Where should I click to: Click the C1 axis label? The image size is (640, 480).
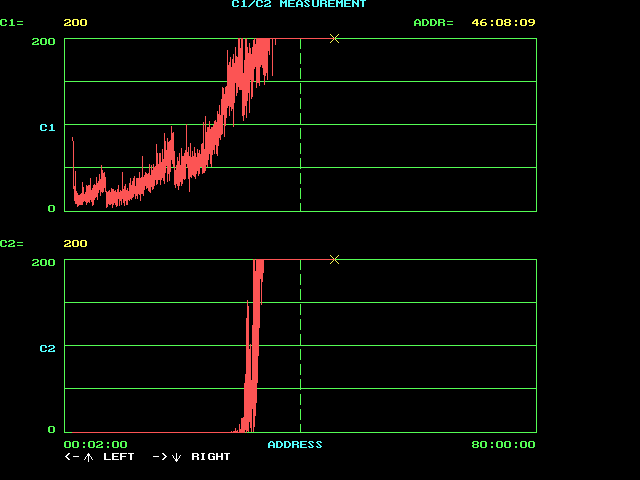tap(47, 128)
